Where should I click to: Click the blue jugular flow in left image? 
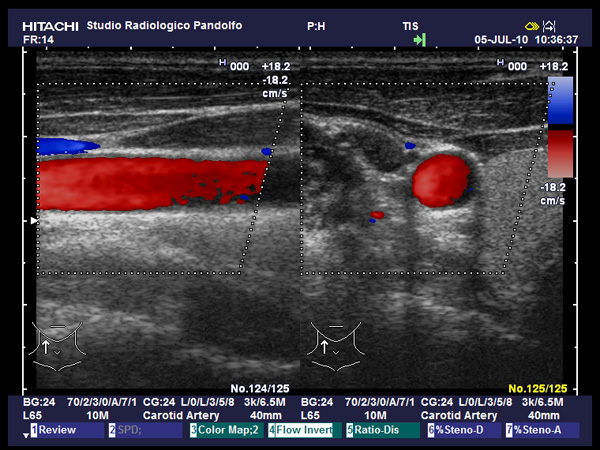pos(67,146)
